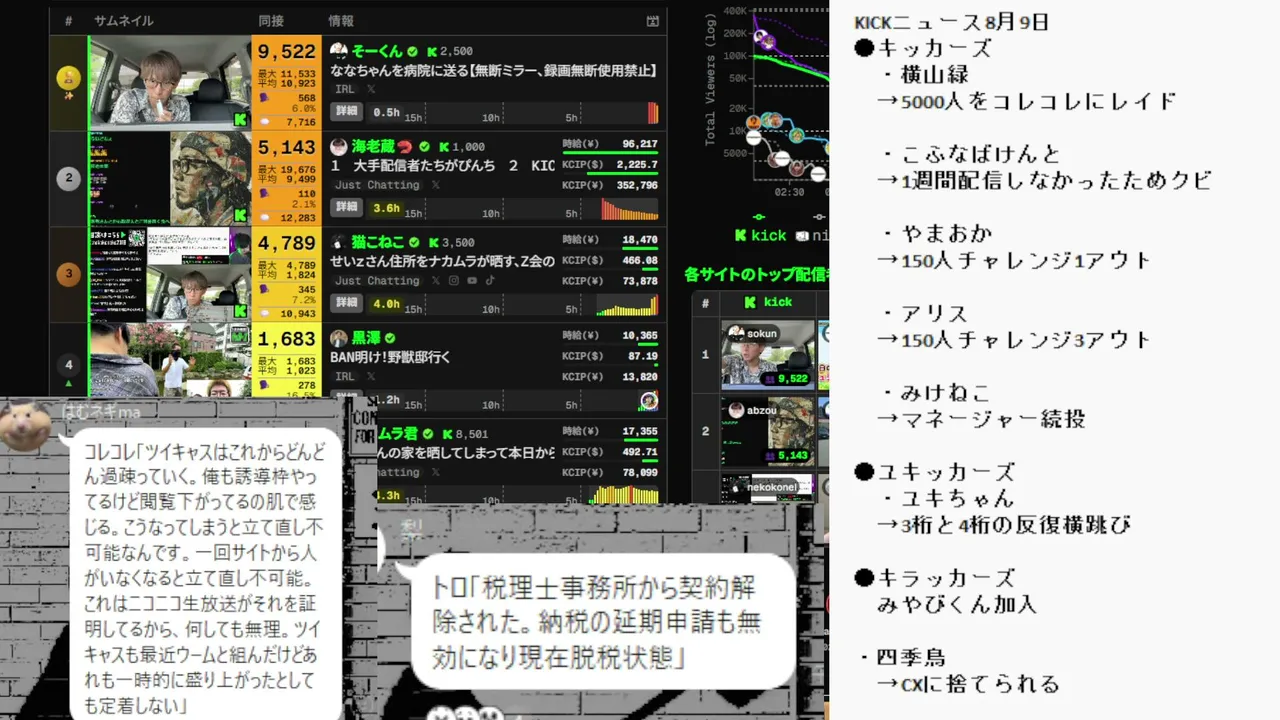
Task: Click the calendar icon in the ranking table header
Action: point(653,20)
